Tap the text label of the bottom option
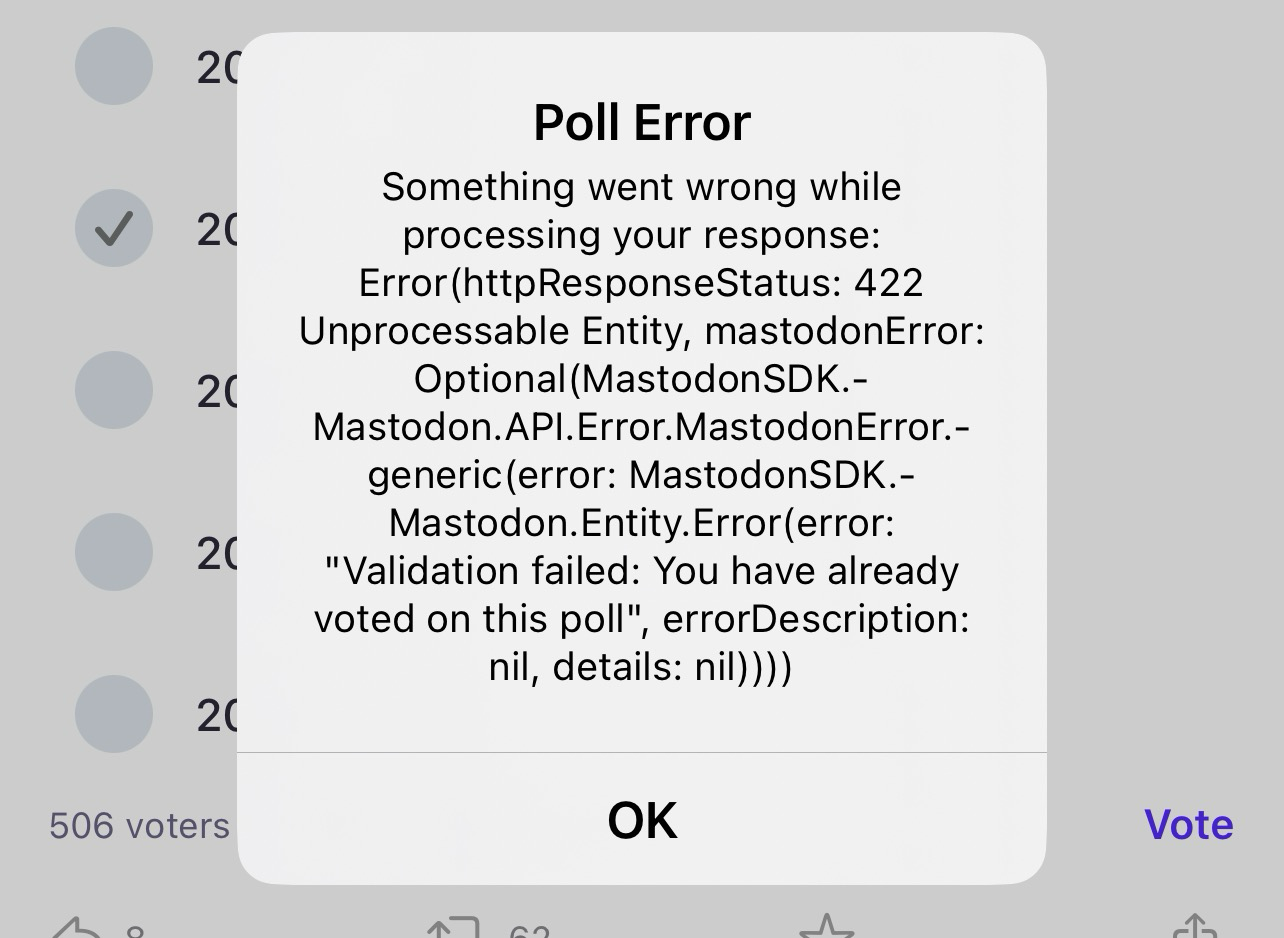The width and height of the screenshot is (1284, 938). click(217, 716)
